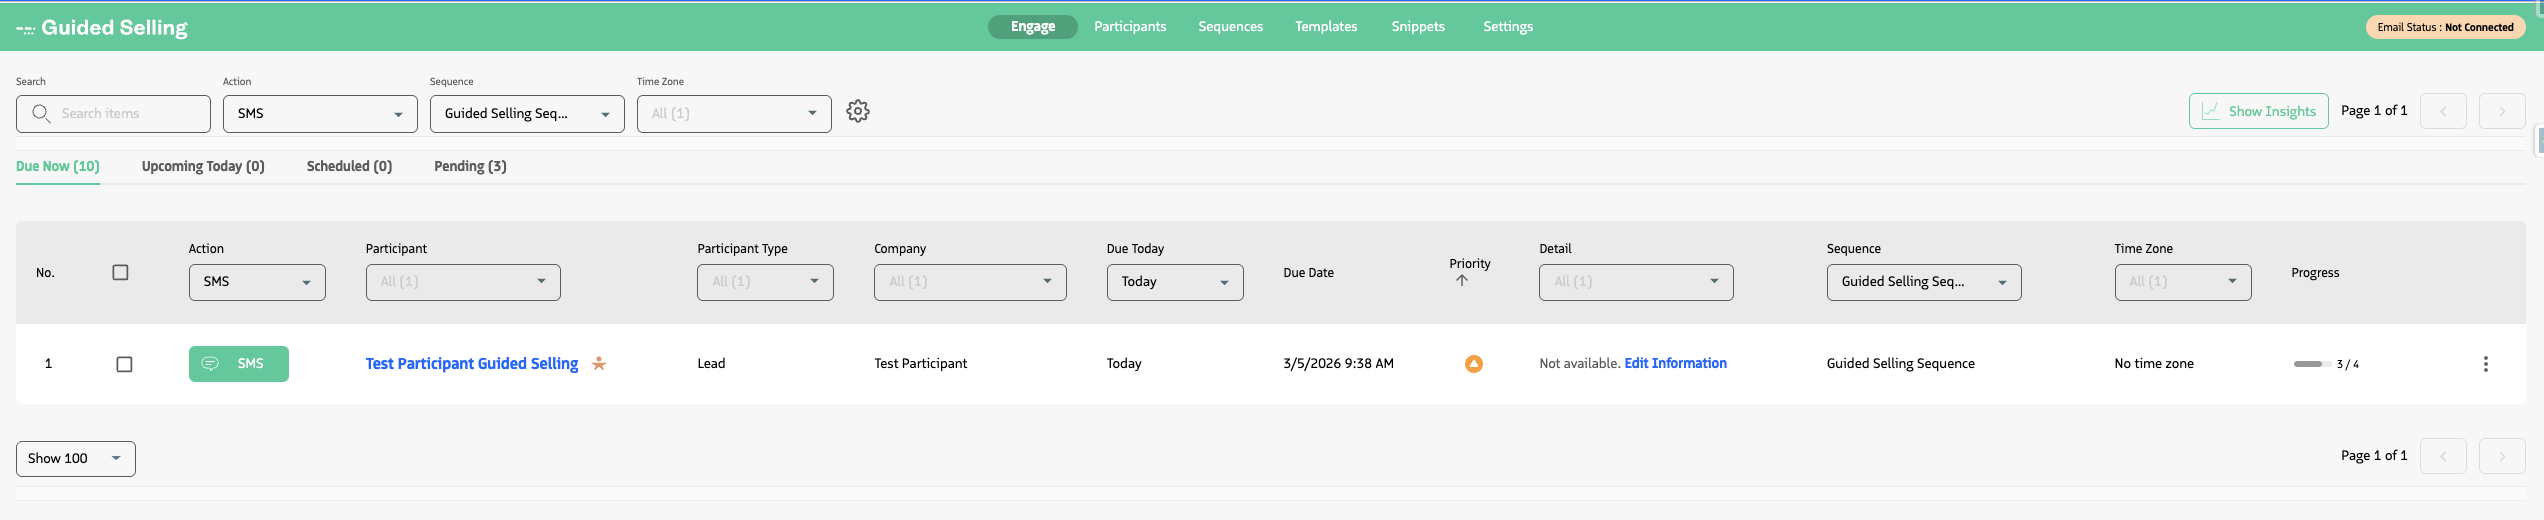The image size is (2544, 520).
Task: Go to previous page using bottom arrow
Action: [x=2442, y=456]
